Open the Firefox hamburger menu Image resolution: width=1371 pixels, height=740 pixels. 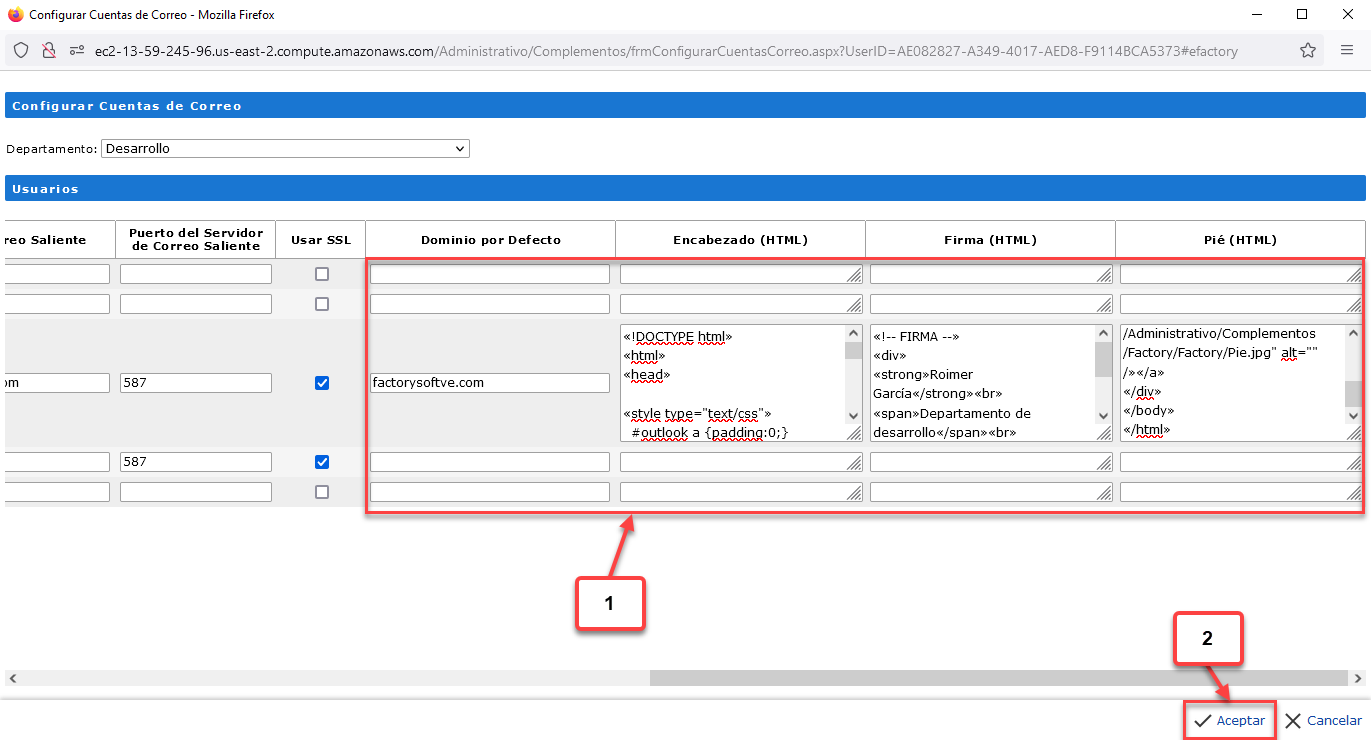click(x=1347, y=50)
